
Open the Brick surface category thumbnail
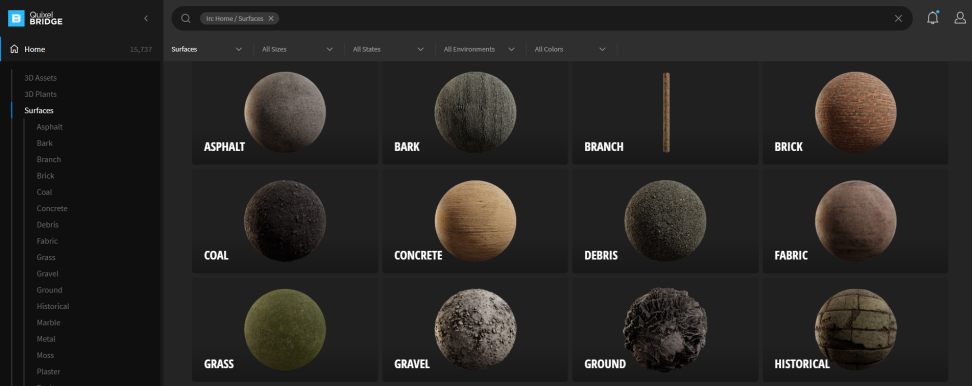coord(855,112)
